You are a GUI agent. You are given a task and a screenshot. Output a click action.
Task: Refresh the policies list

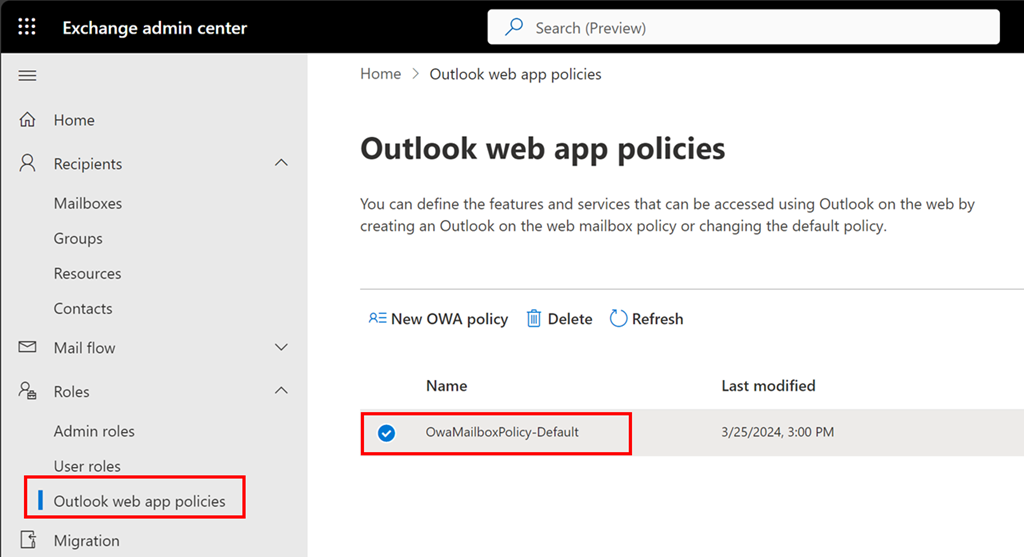click(646, 319)
